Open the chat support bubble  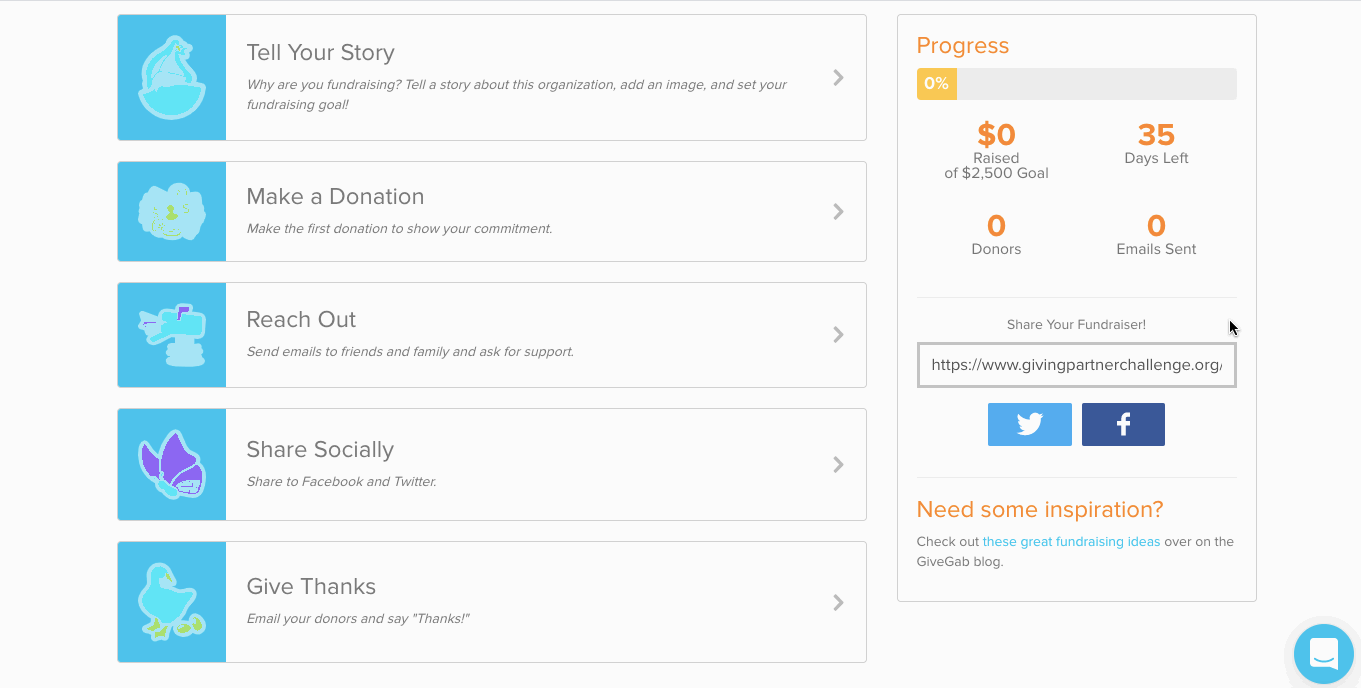1323,654
